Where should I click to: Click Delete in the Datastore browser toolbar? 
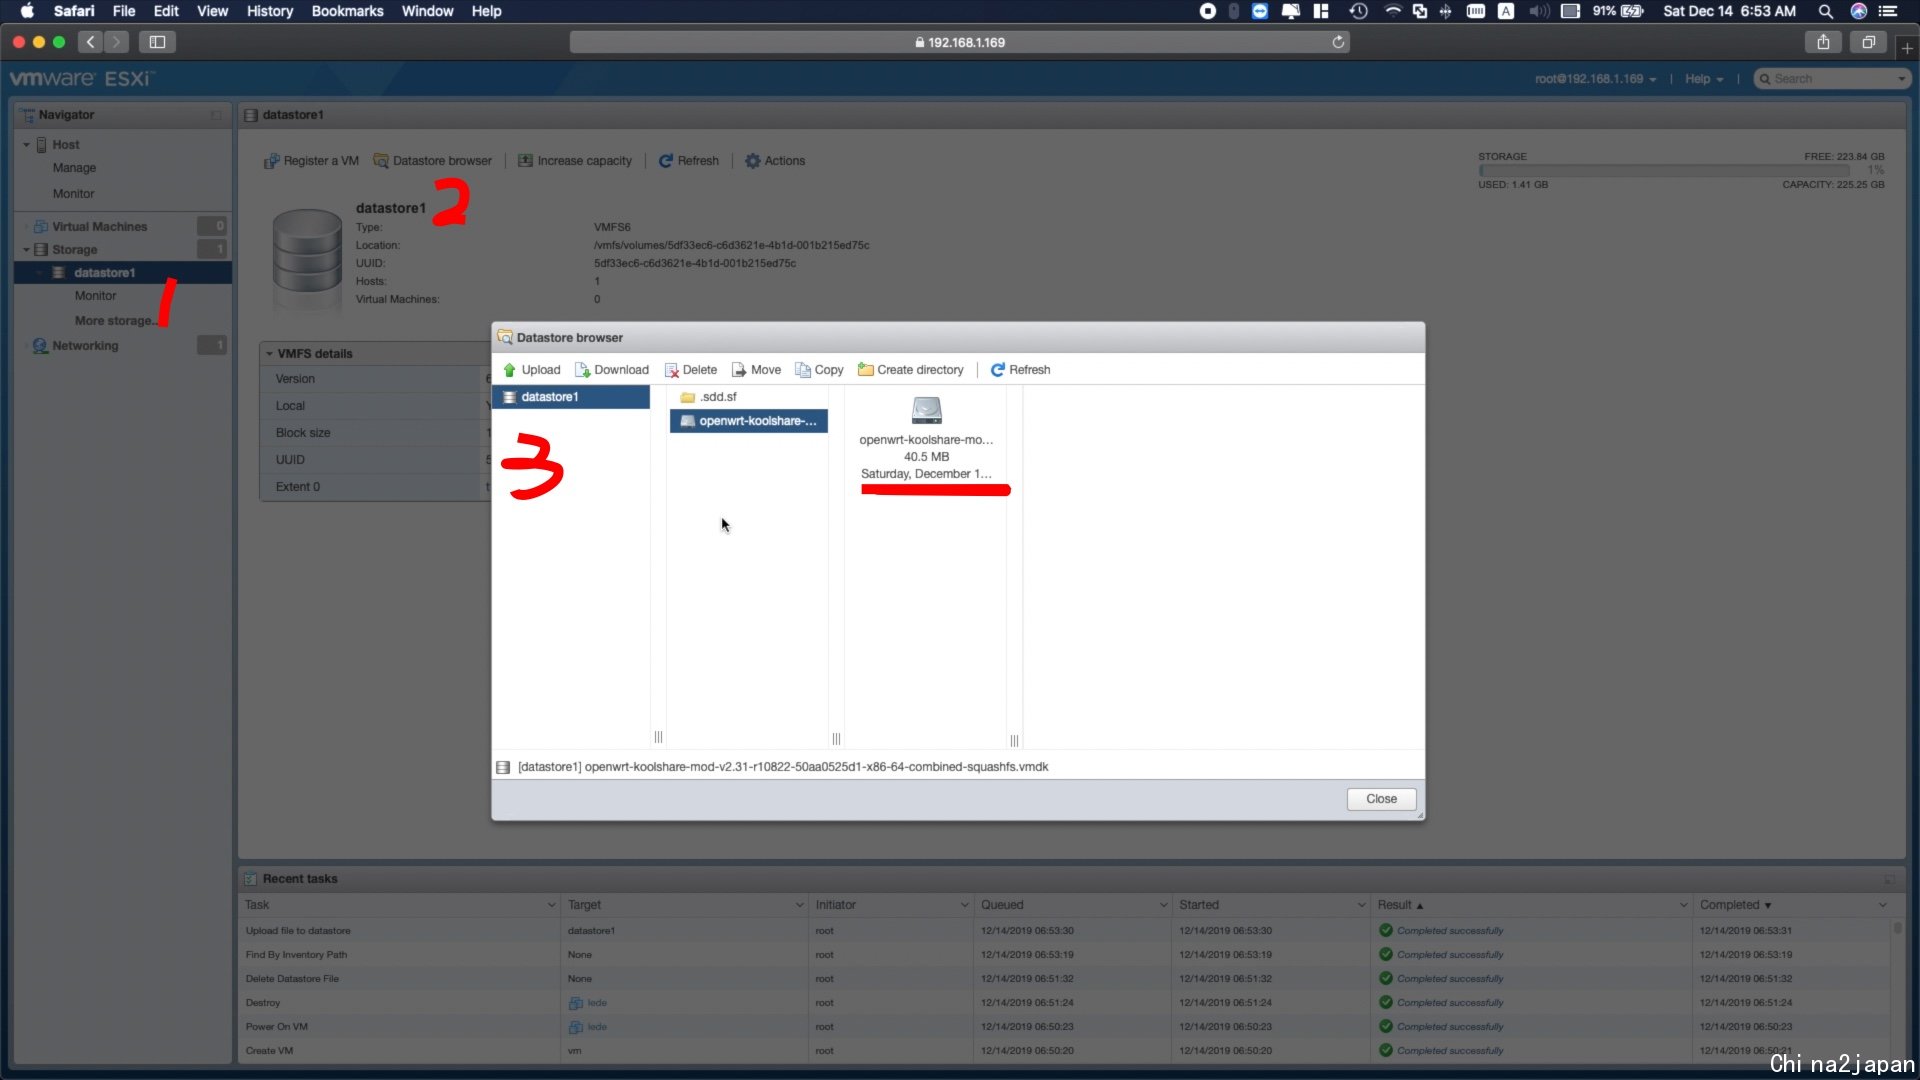pos(691,370)
